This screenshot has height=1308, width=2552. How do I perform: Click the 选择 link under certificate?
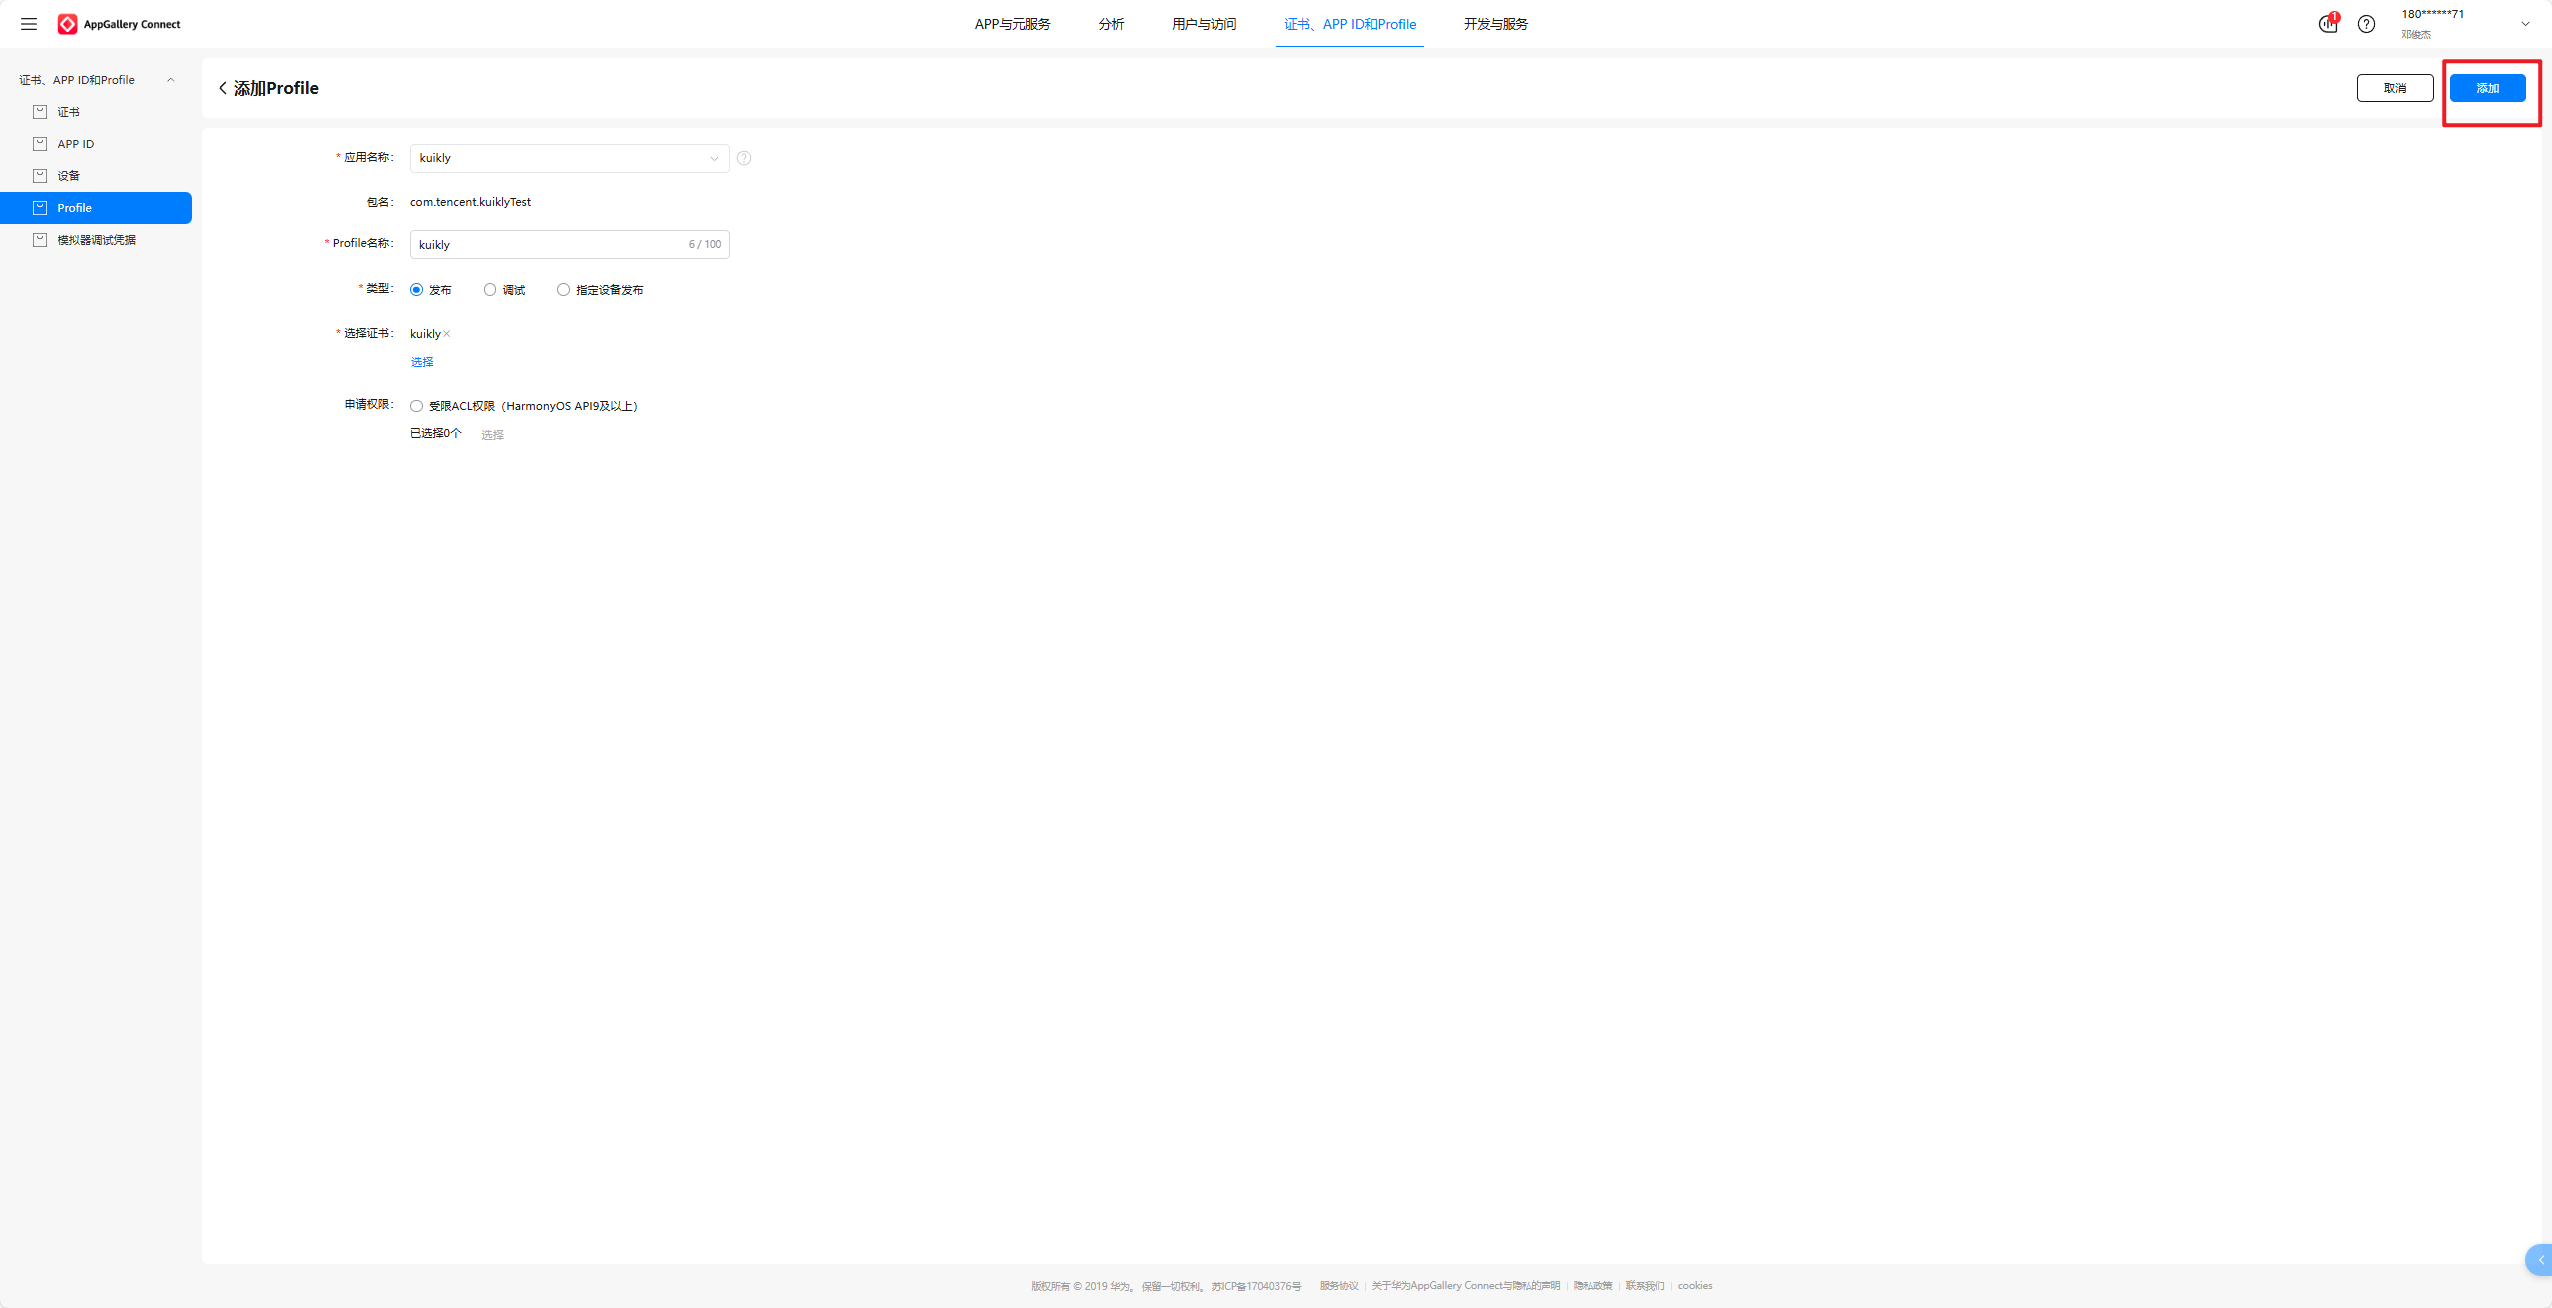pyautogui.click(x=422, y=362)
